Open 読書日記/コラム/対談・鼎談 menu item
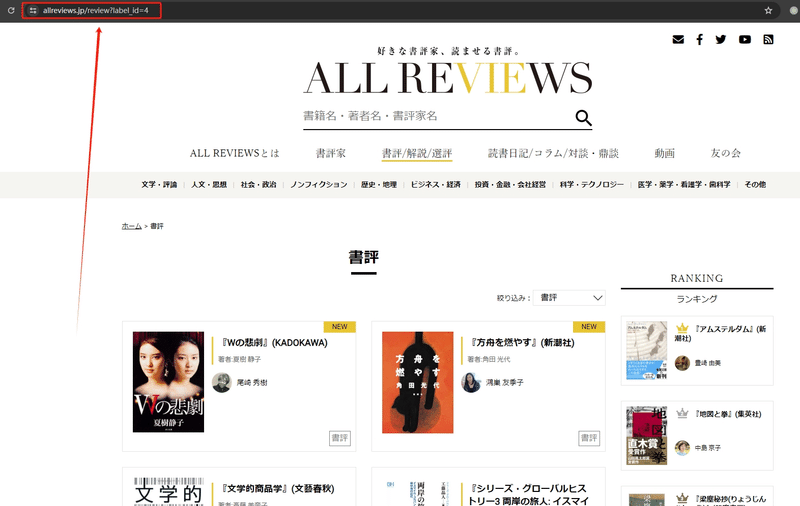The width and height of the screenshot is (800, 506). tap(553, 153)
